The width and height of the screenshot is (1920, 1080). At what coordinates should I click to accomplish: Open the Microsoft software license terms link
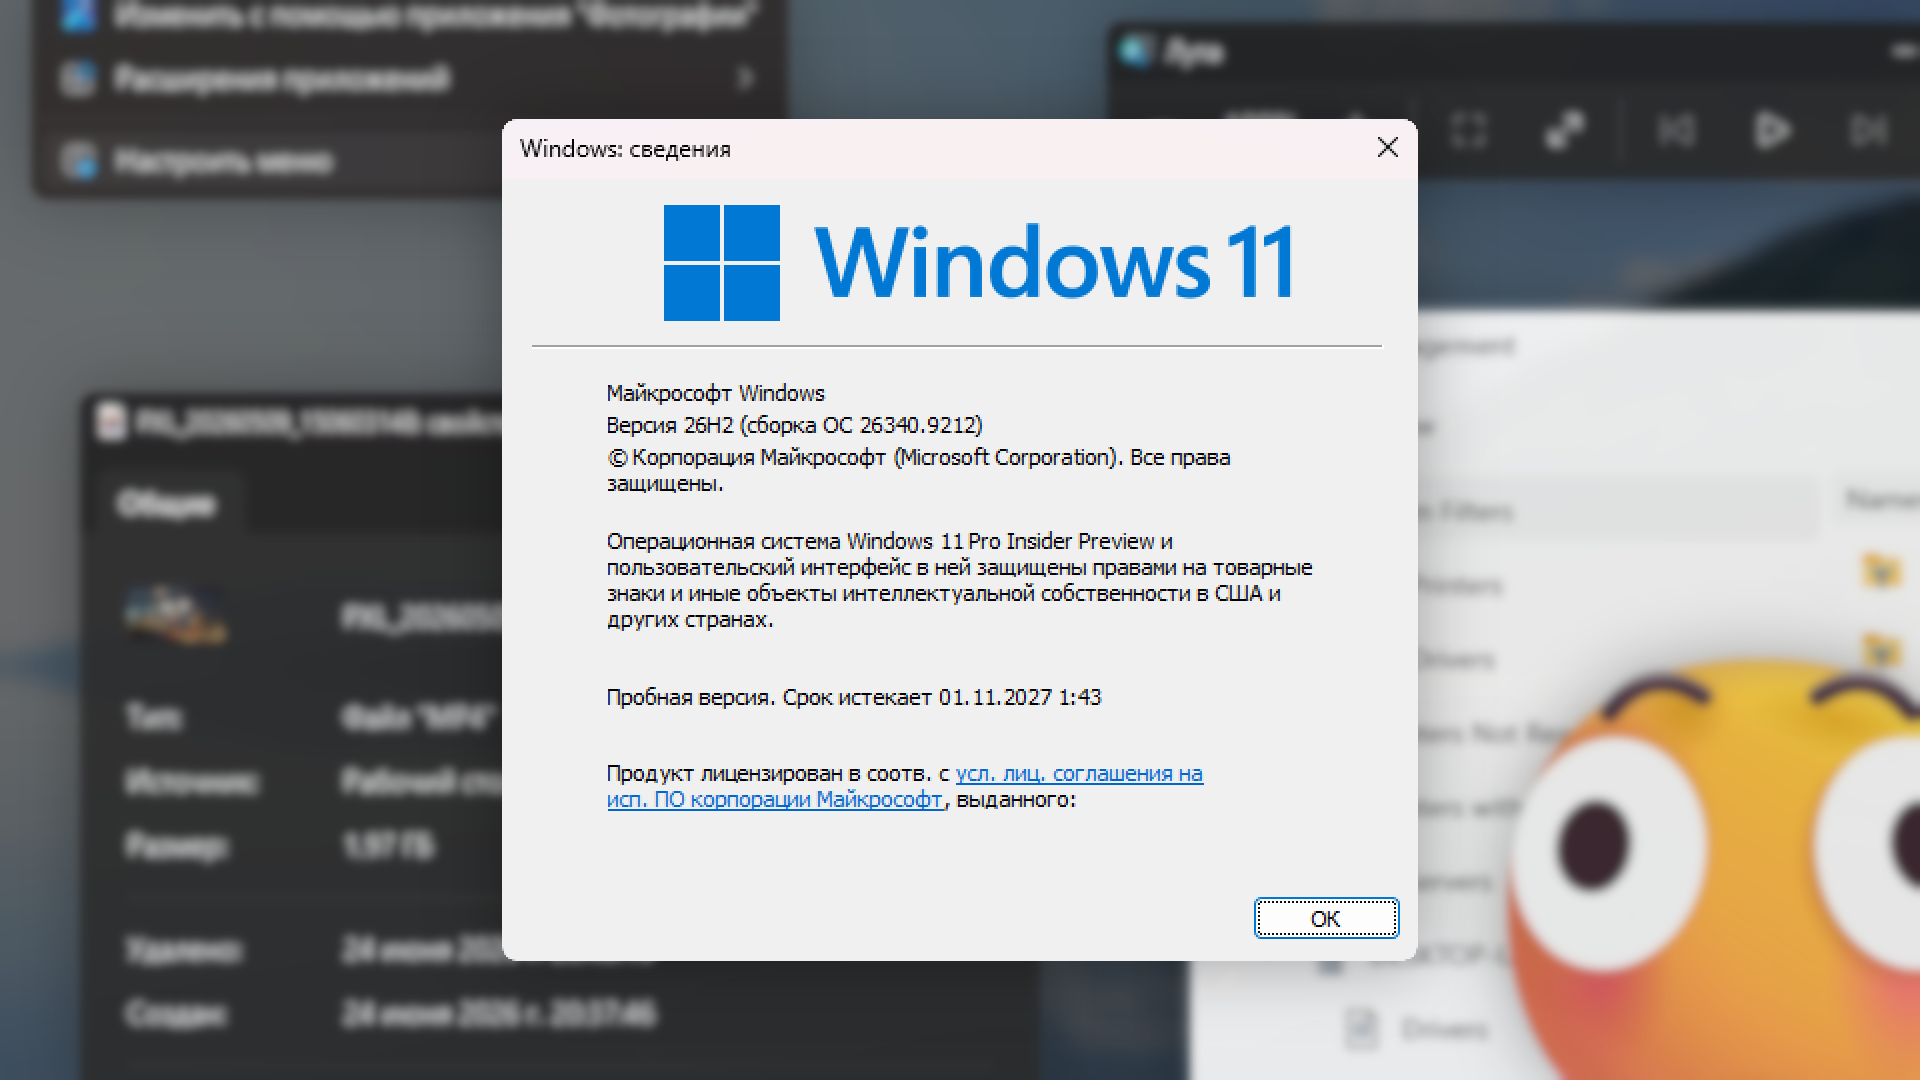905,786
